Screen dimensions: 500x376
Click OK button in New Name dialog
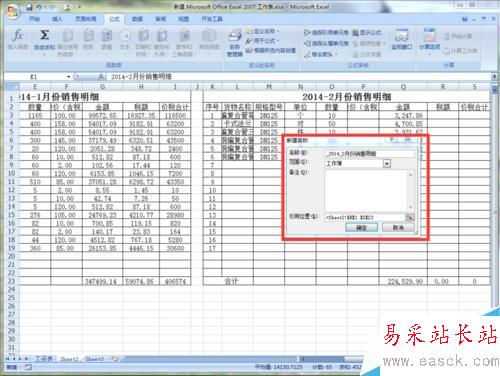(x=361, y=228)
